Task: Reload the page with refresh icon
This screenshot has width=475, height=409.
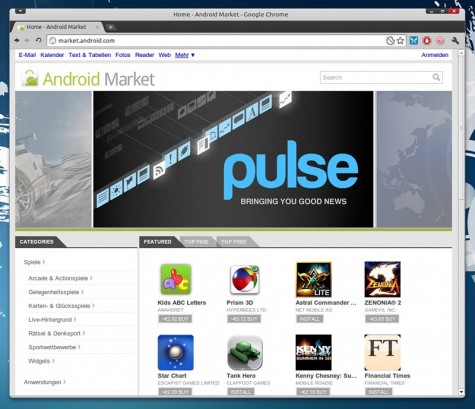Action: click(38, 40)
